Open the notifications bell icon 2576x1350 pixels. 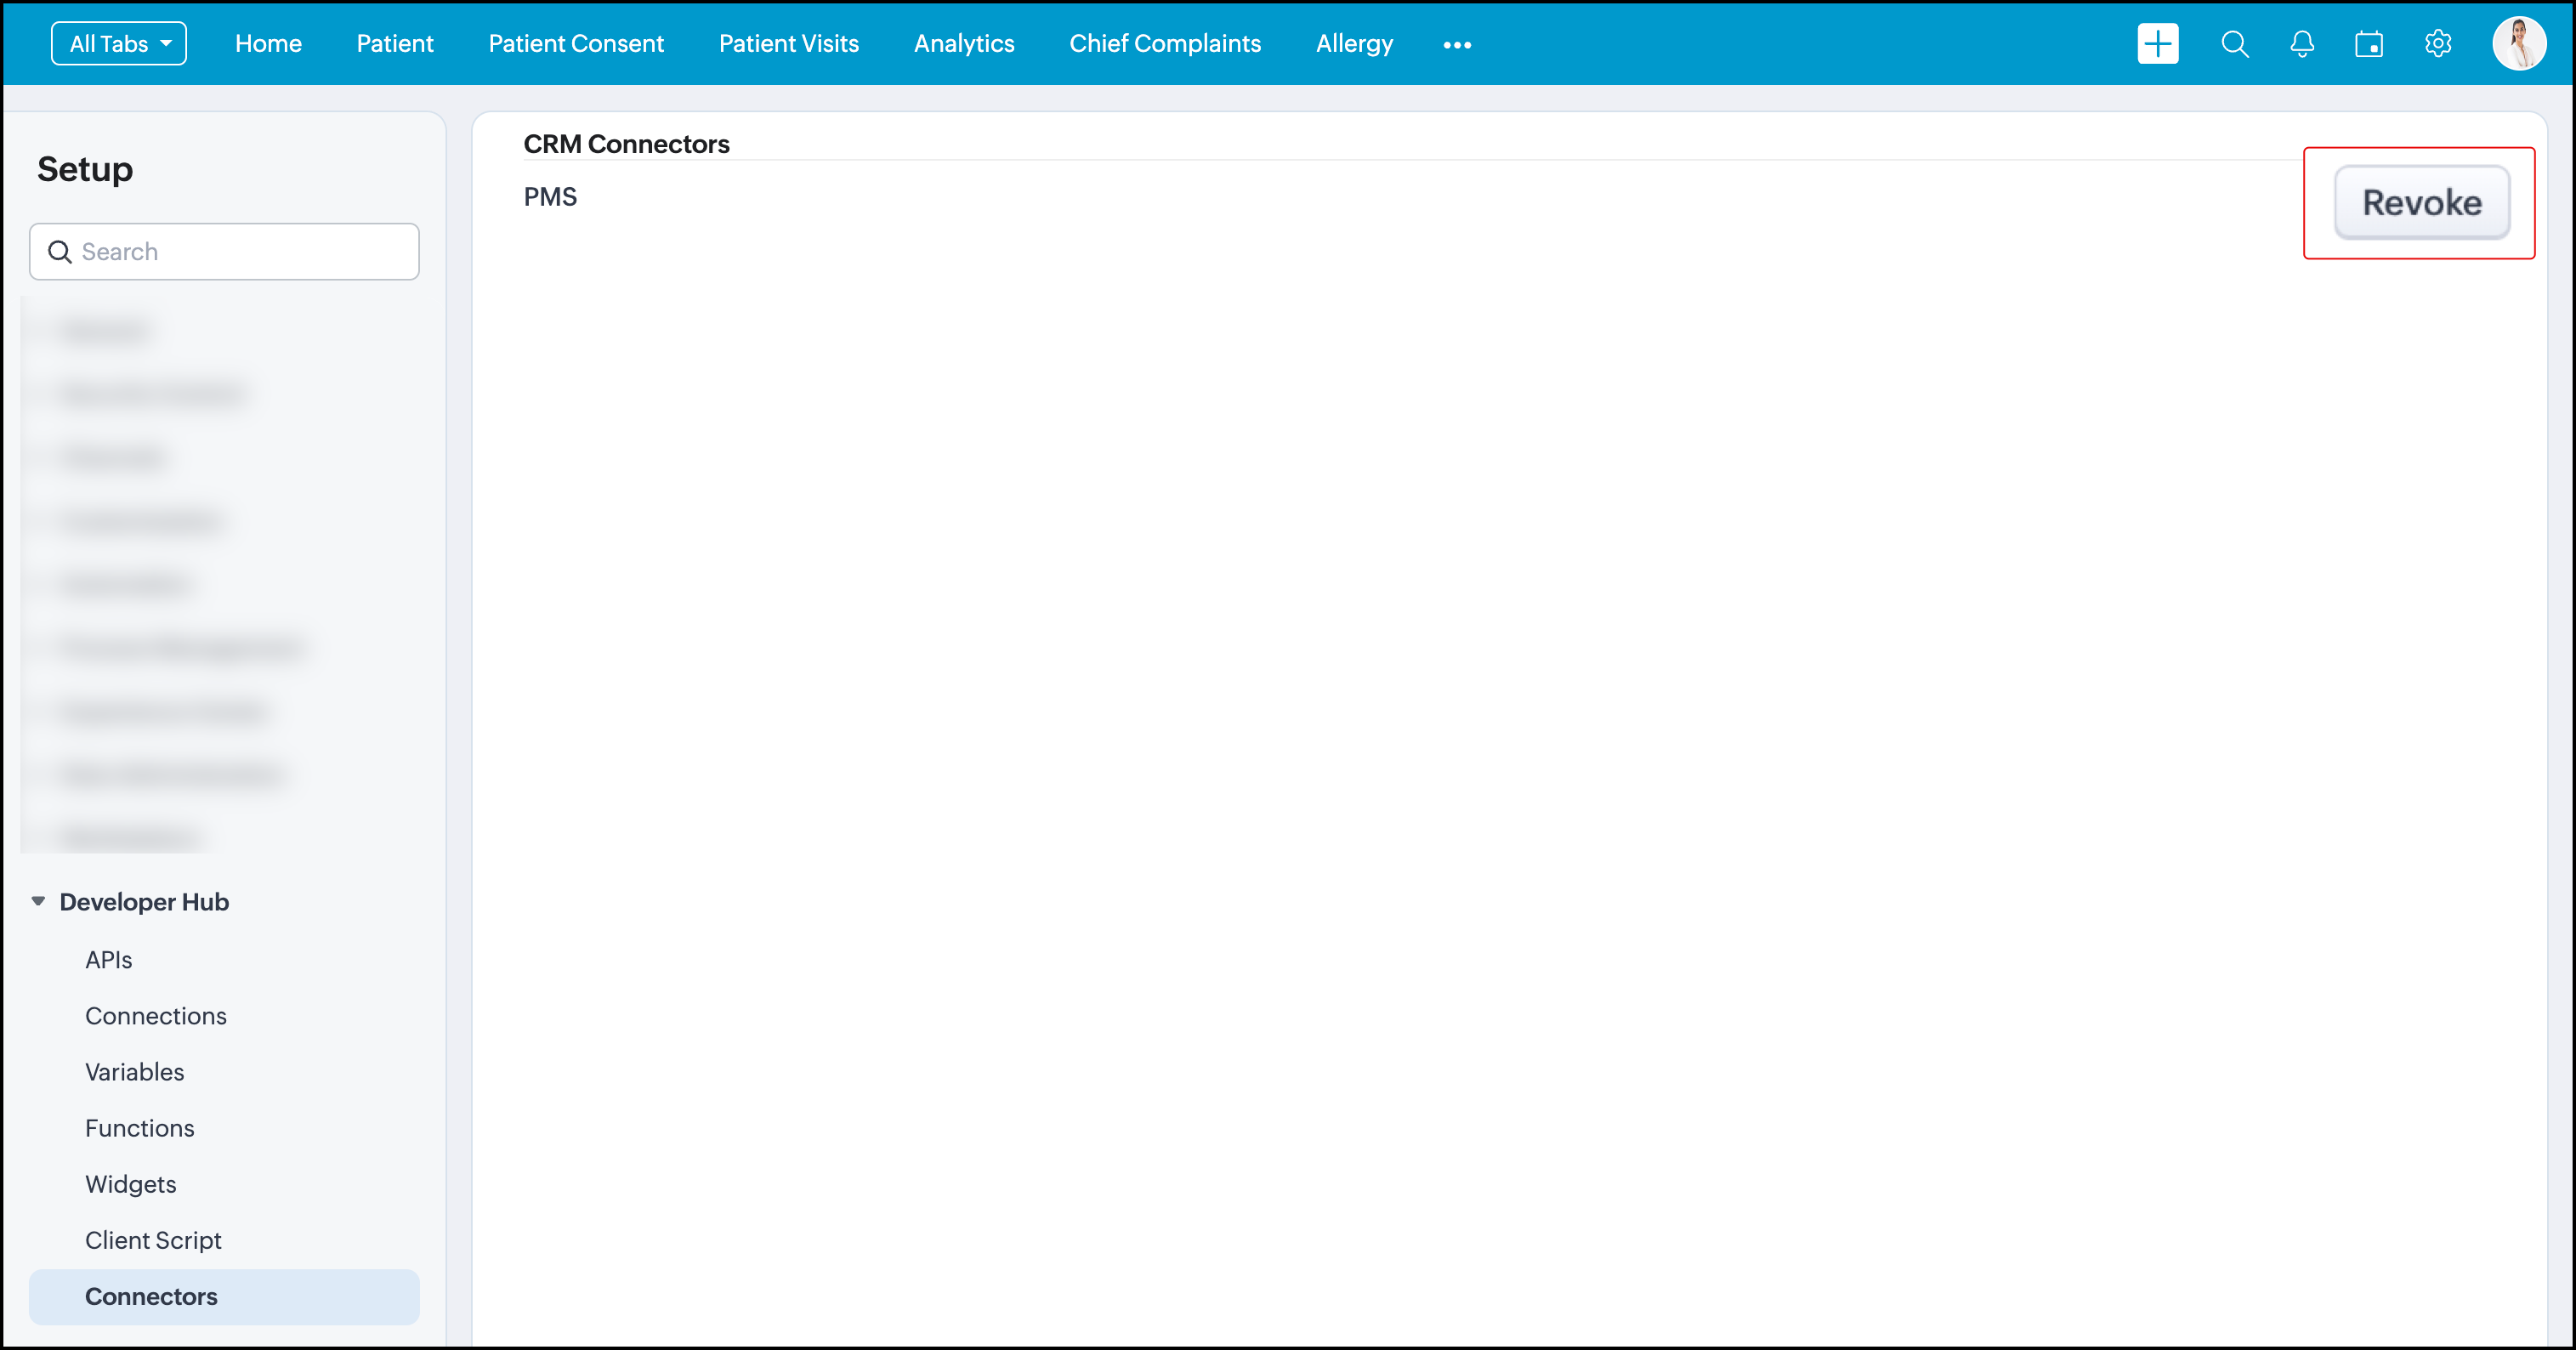tap(2301, 44)
